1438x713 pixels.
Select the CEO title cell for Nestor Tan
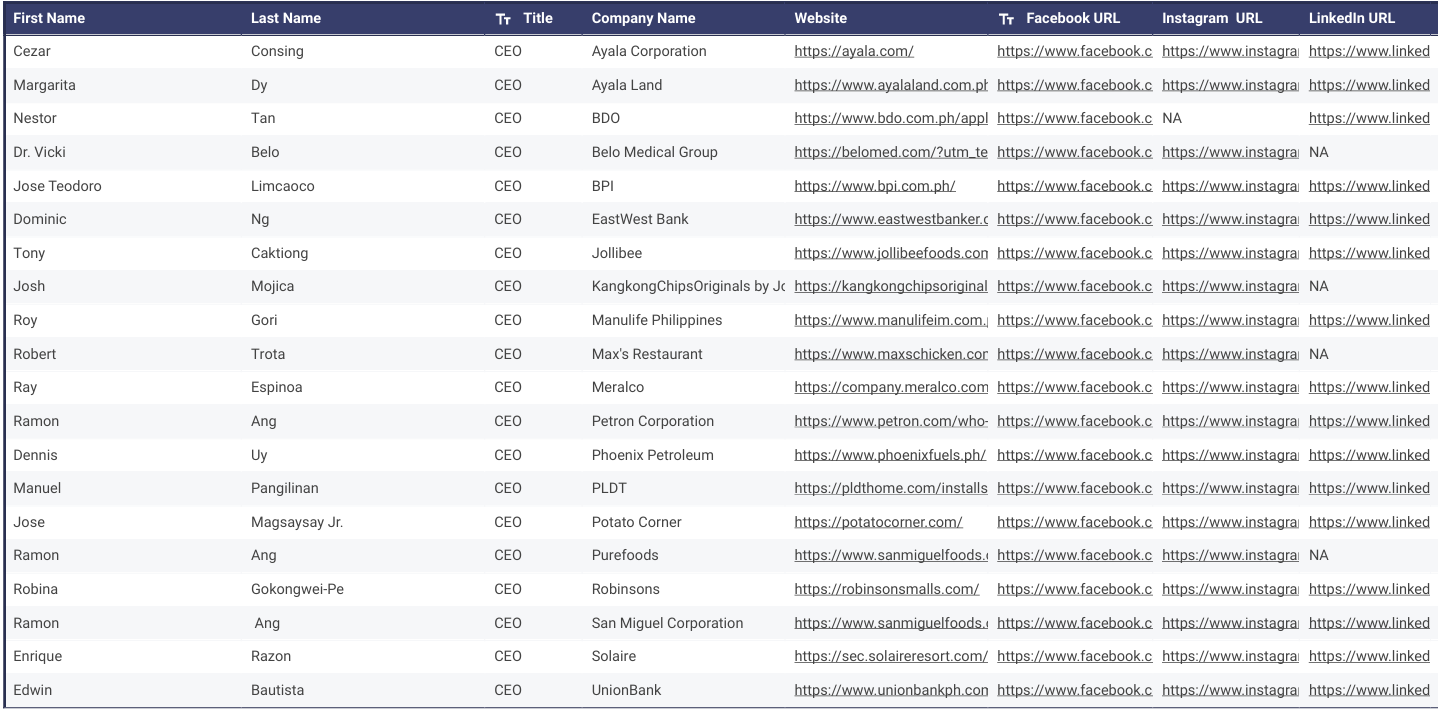508,118
